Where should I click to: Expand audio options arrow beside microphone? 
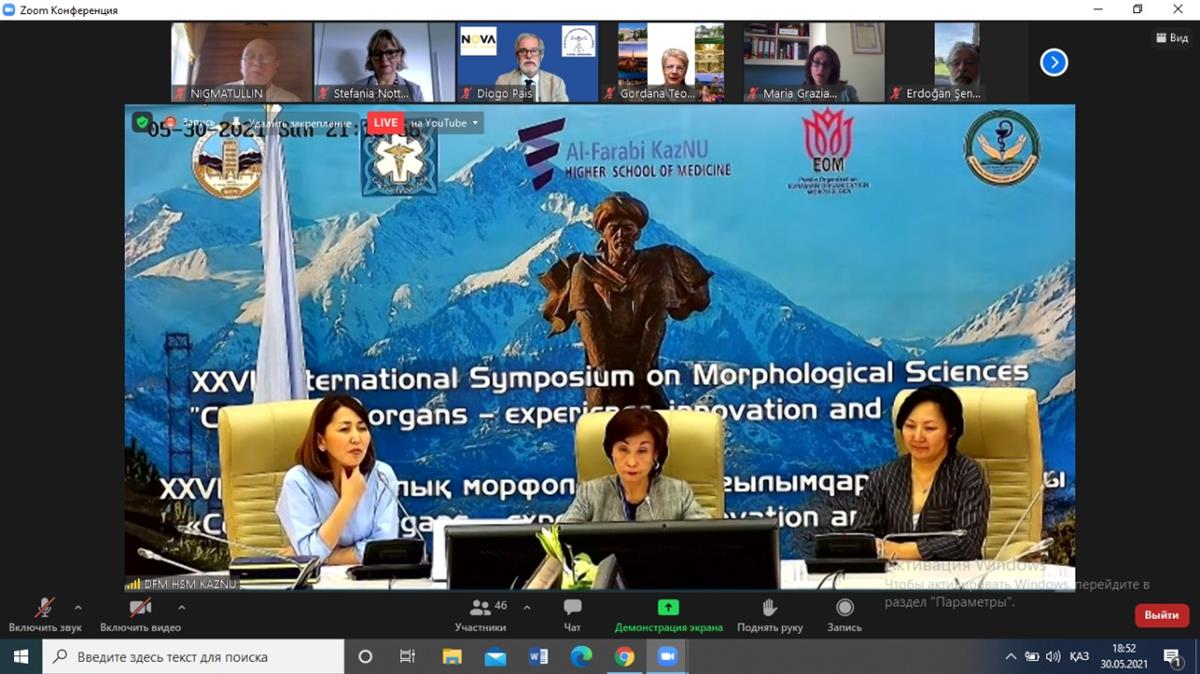click(x=78, y=607)
